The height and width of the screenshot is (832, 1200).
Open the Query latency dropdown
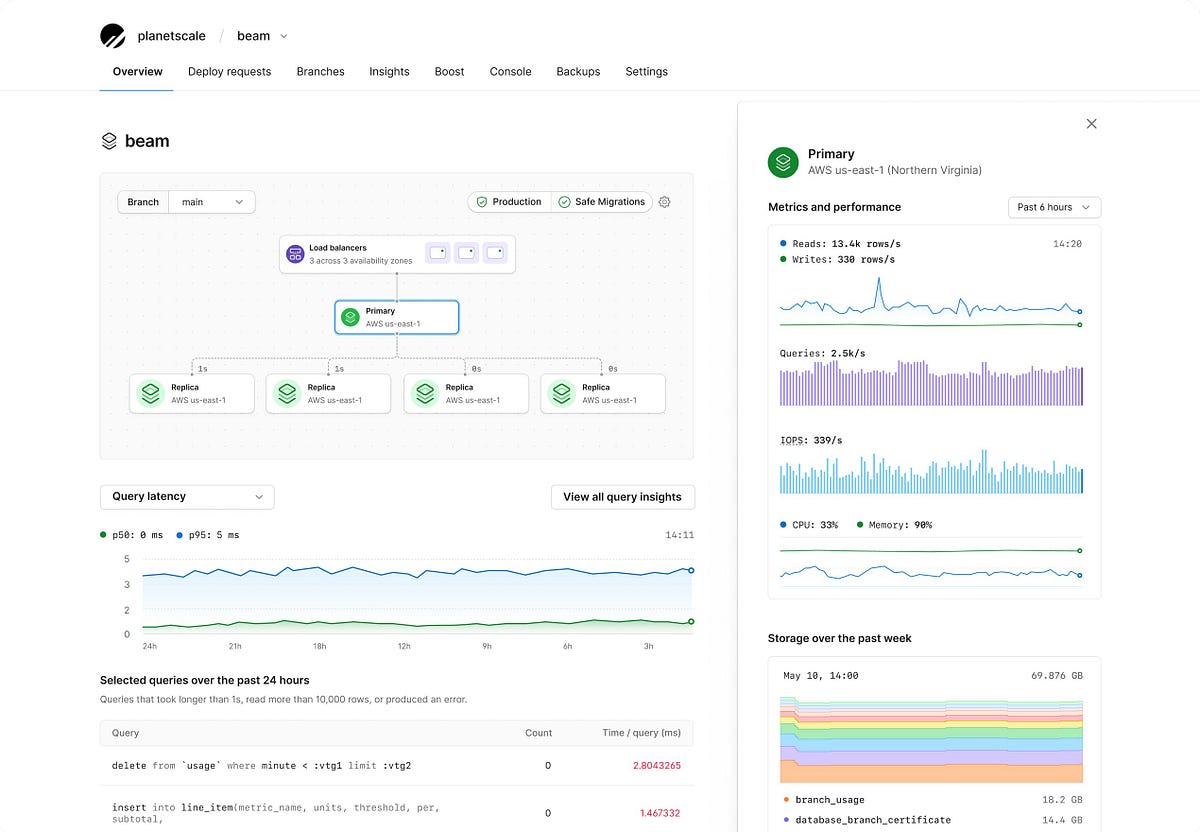pyautogui.click(x=186, y=497)
